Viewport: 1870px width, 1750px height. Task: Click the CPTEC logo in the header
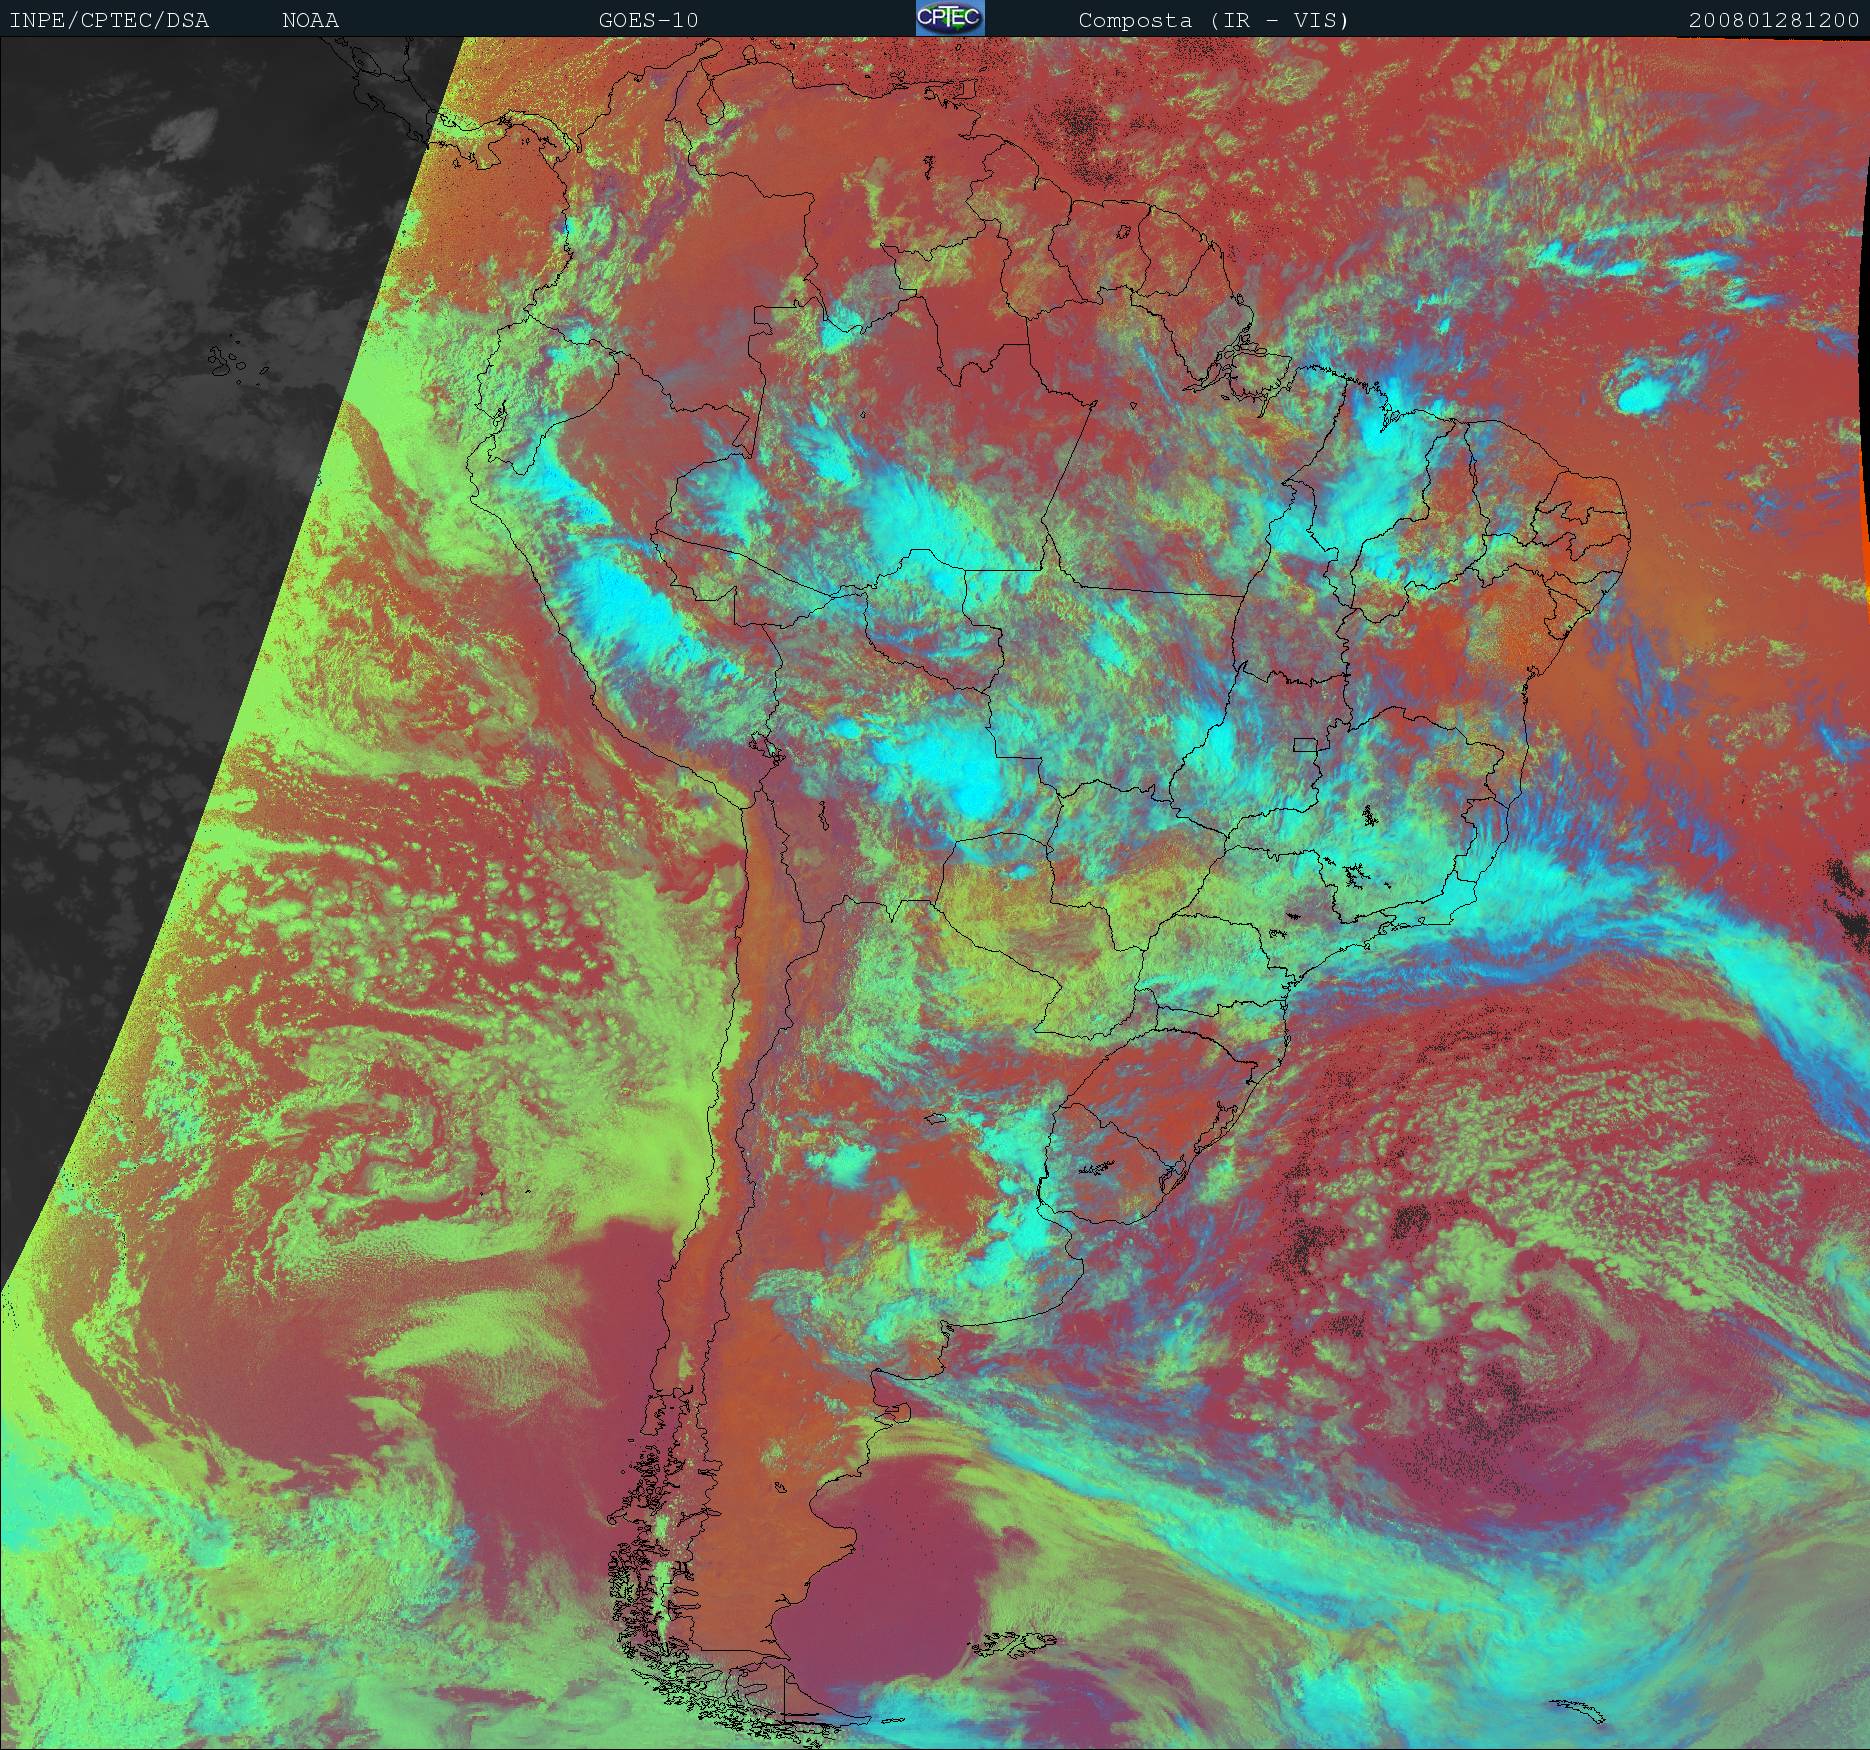950,18
